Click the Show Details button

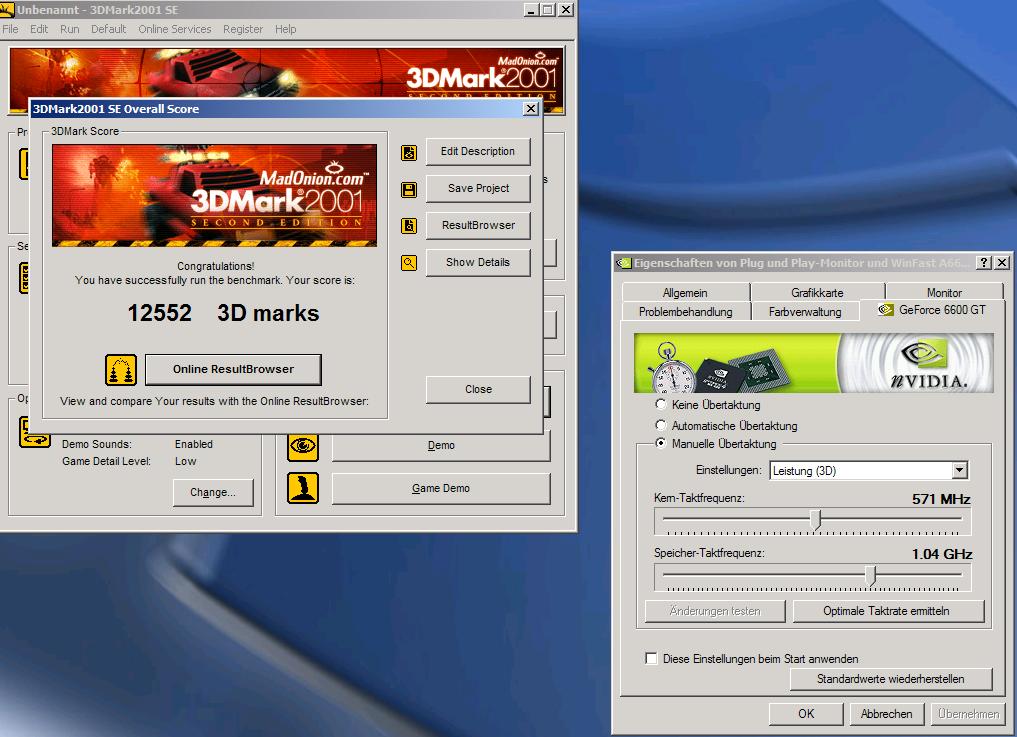[x=478, y=263]
